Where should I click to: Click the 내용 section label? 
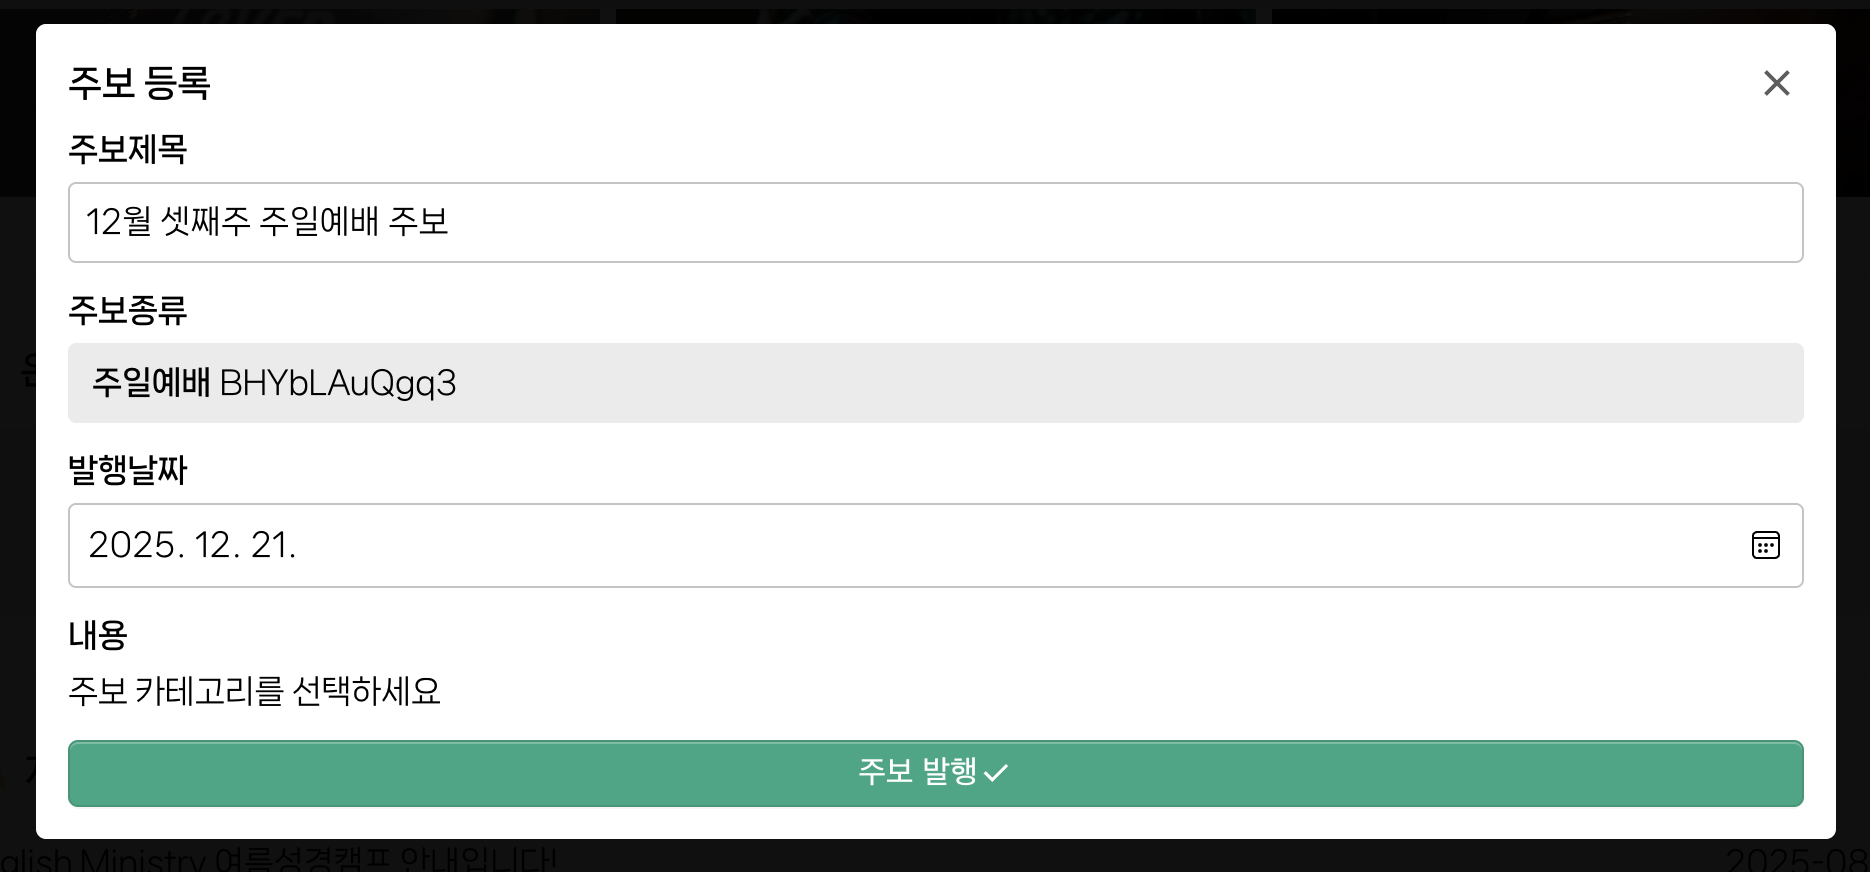98,635
